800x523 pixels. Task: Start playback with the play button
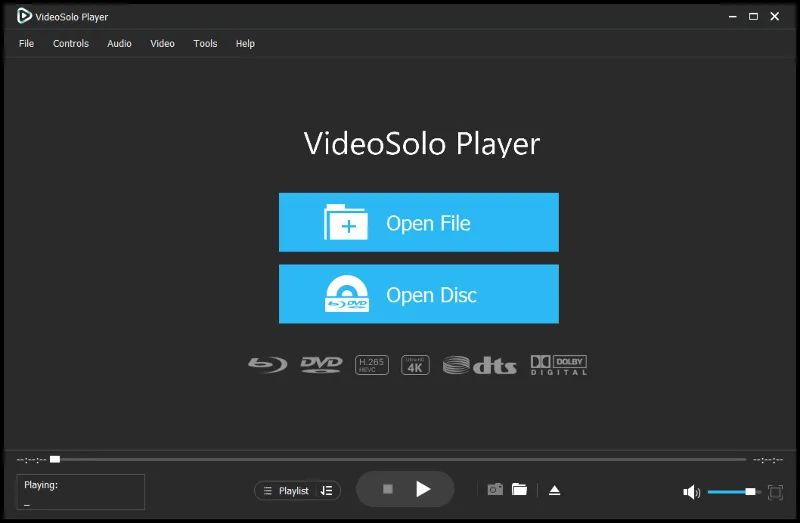point(423,489)
